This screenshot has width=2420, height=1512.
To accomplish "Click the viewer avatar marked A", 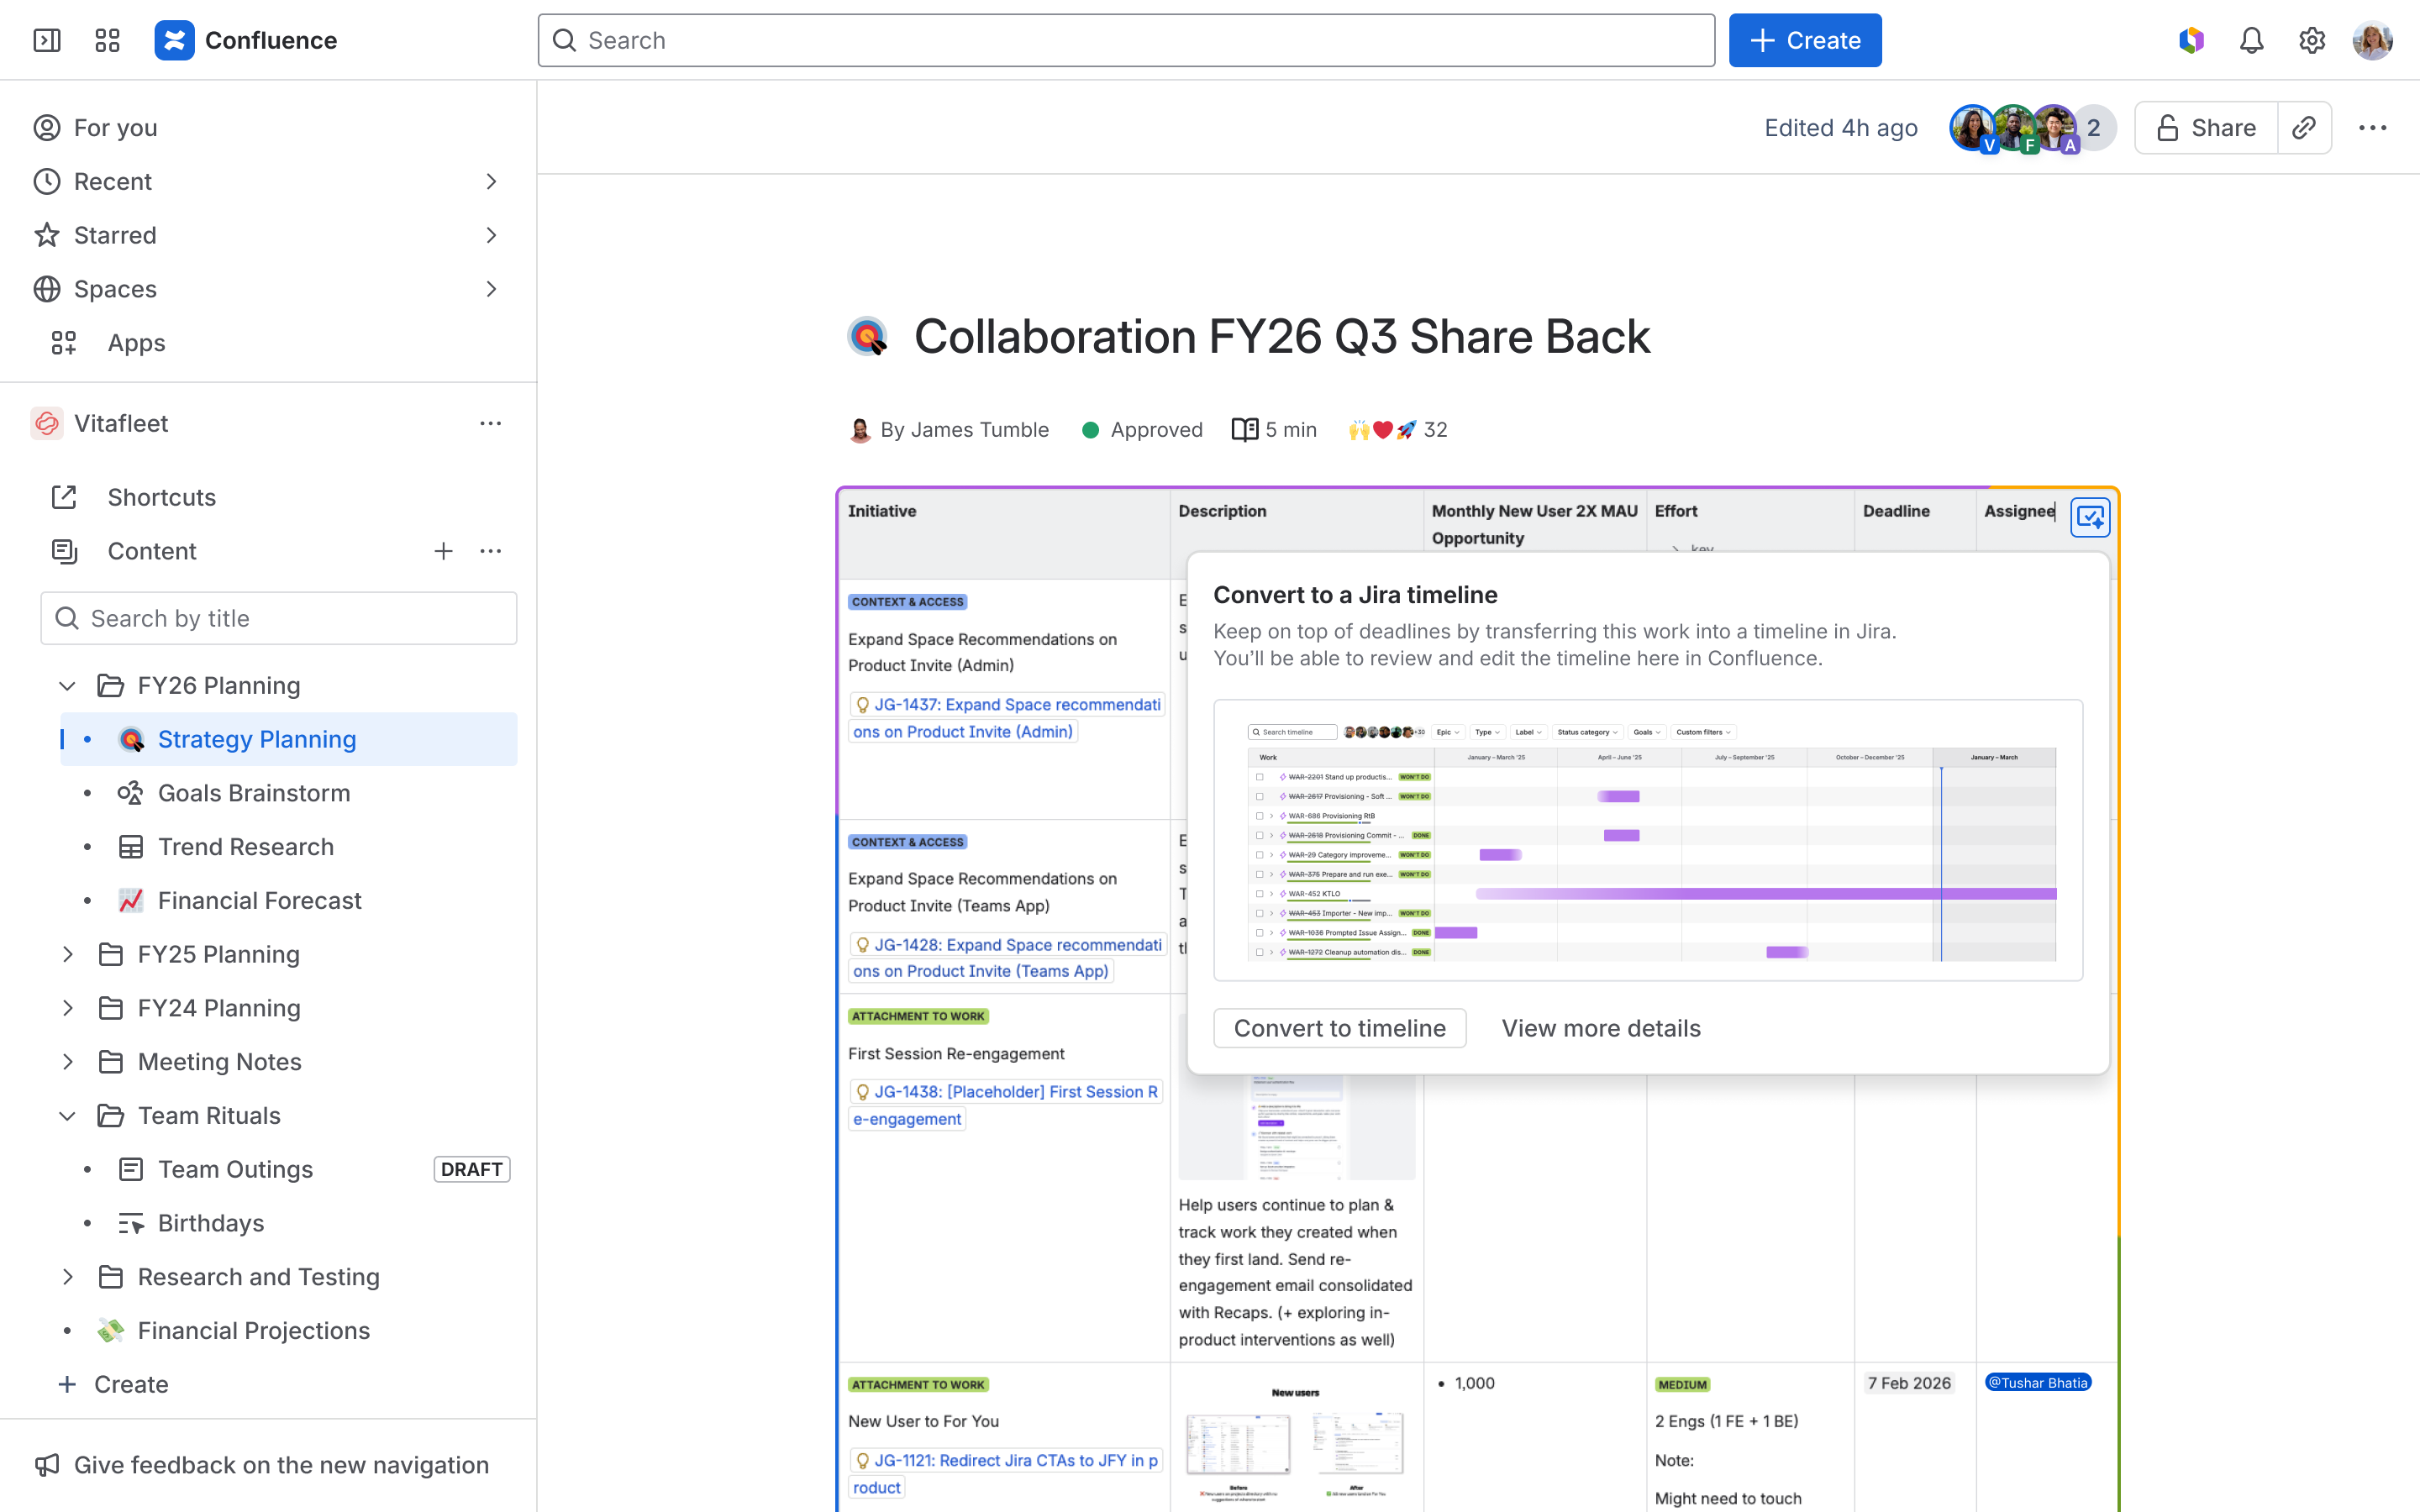I will (2055, 128).
